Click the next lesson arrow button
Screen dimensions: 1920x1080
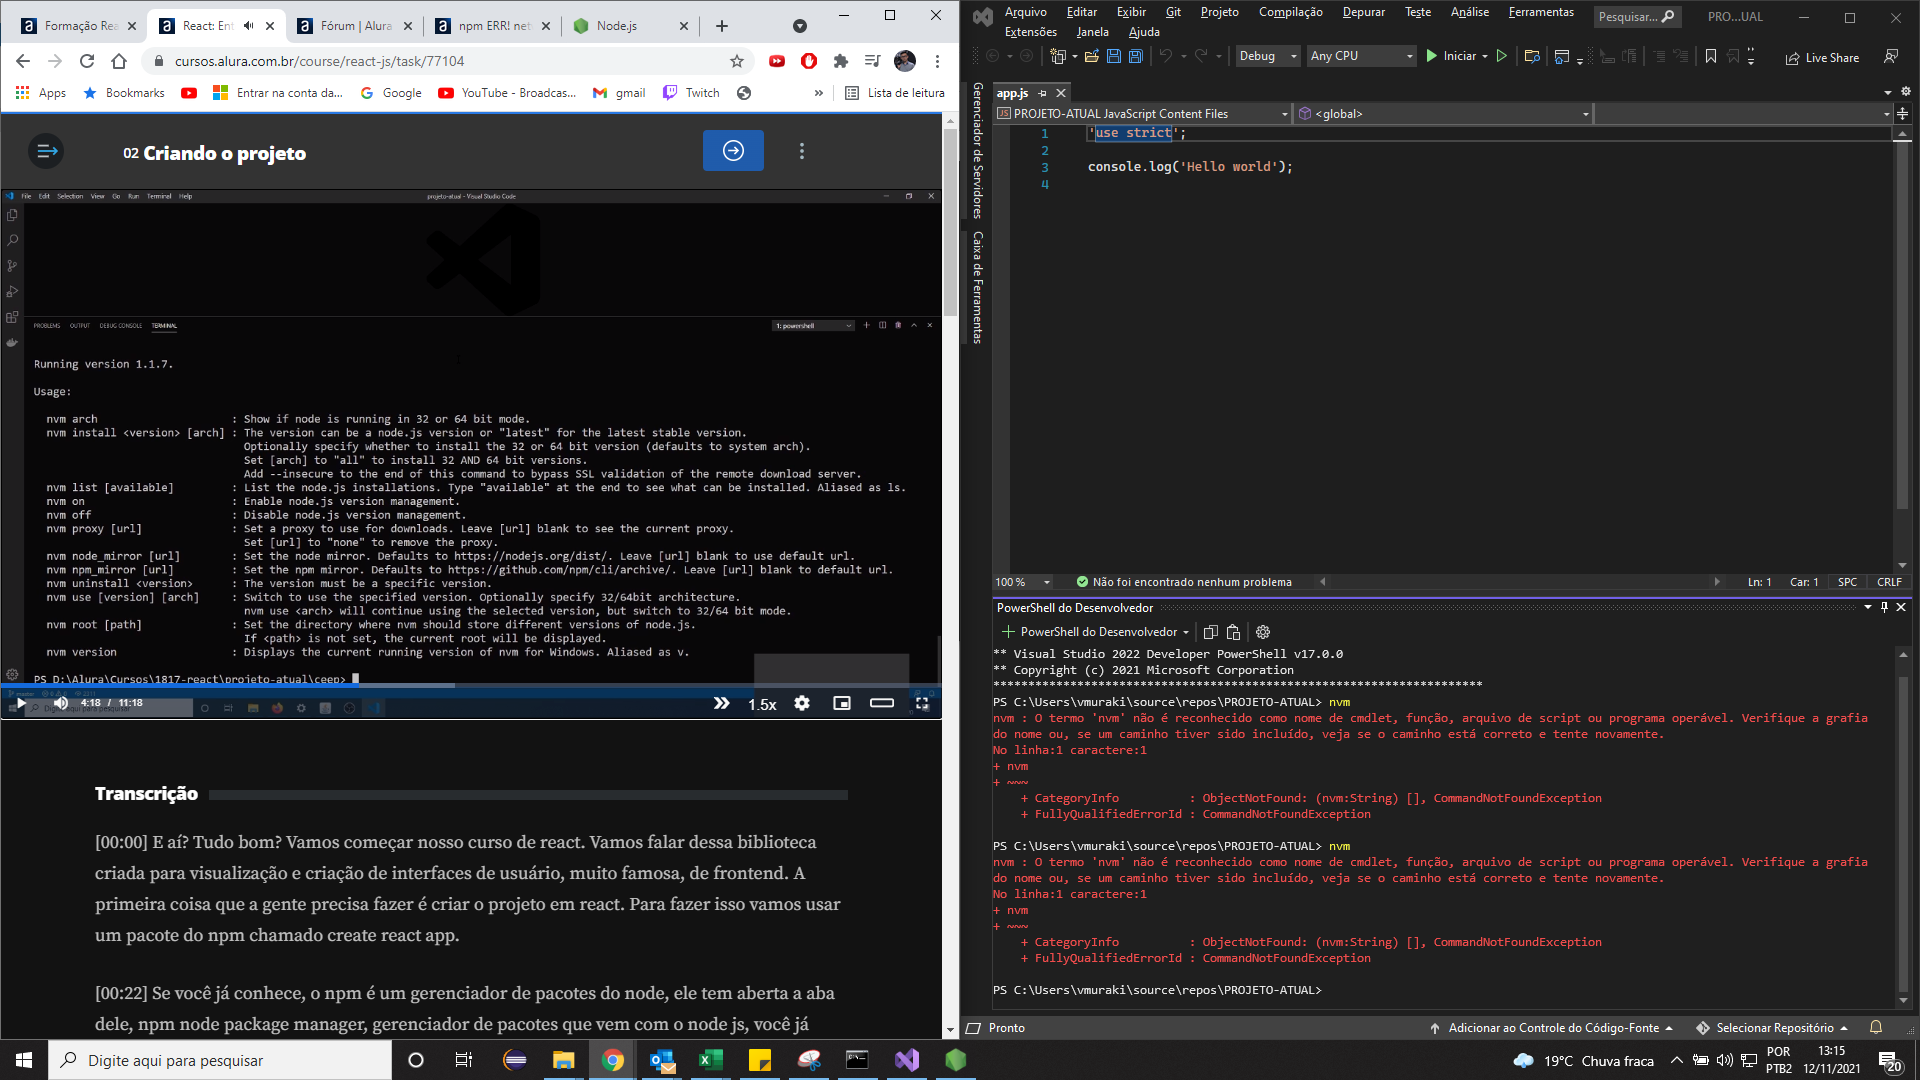tap(735, 150)
